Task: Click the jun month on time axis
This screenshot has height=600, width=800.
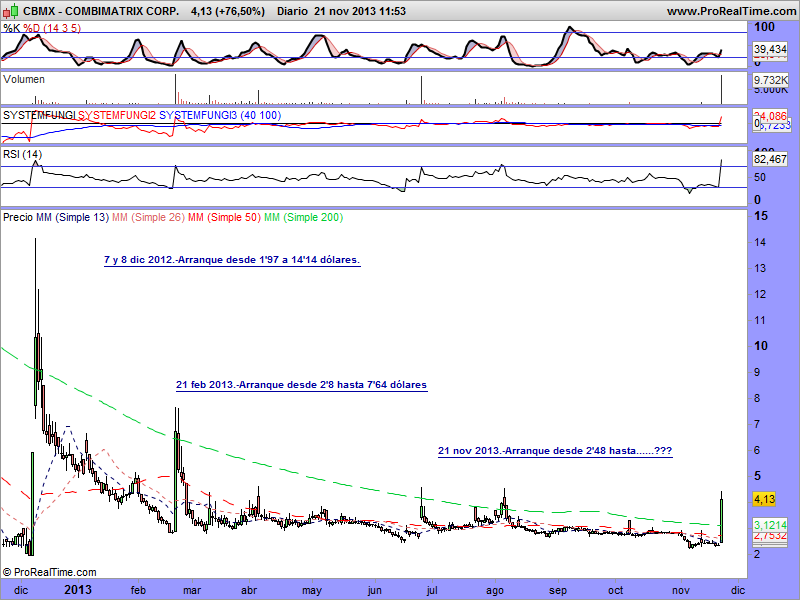Action: (374, 591)
